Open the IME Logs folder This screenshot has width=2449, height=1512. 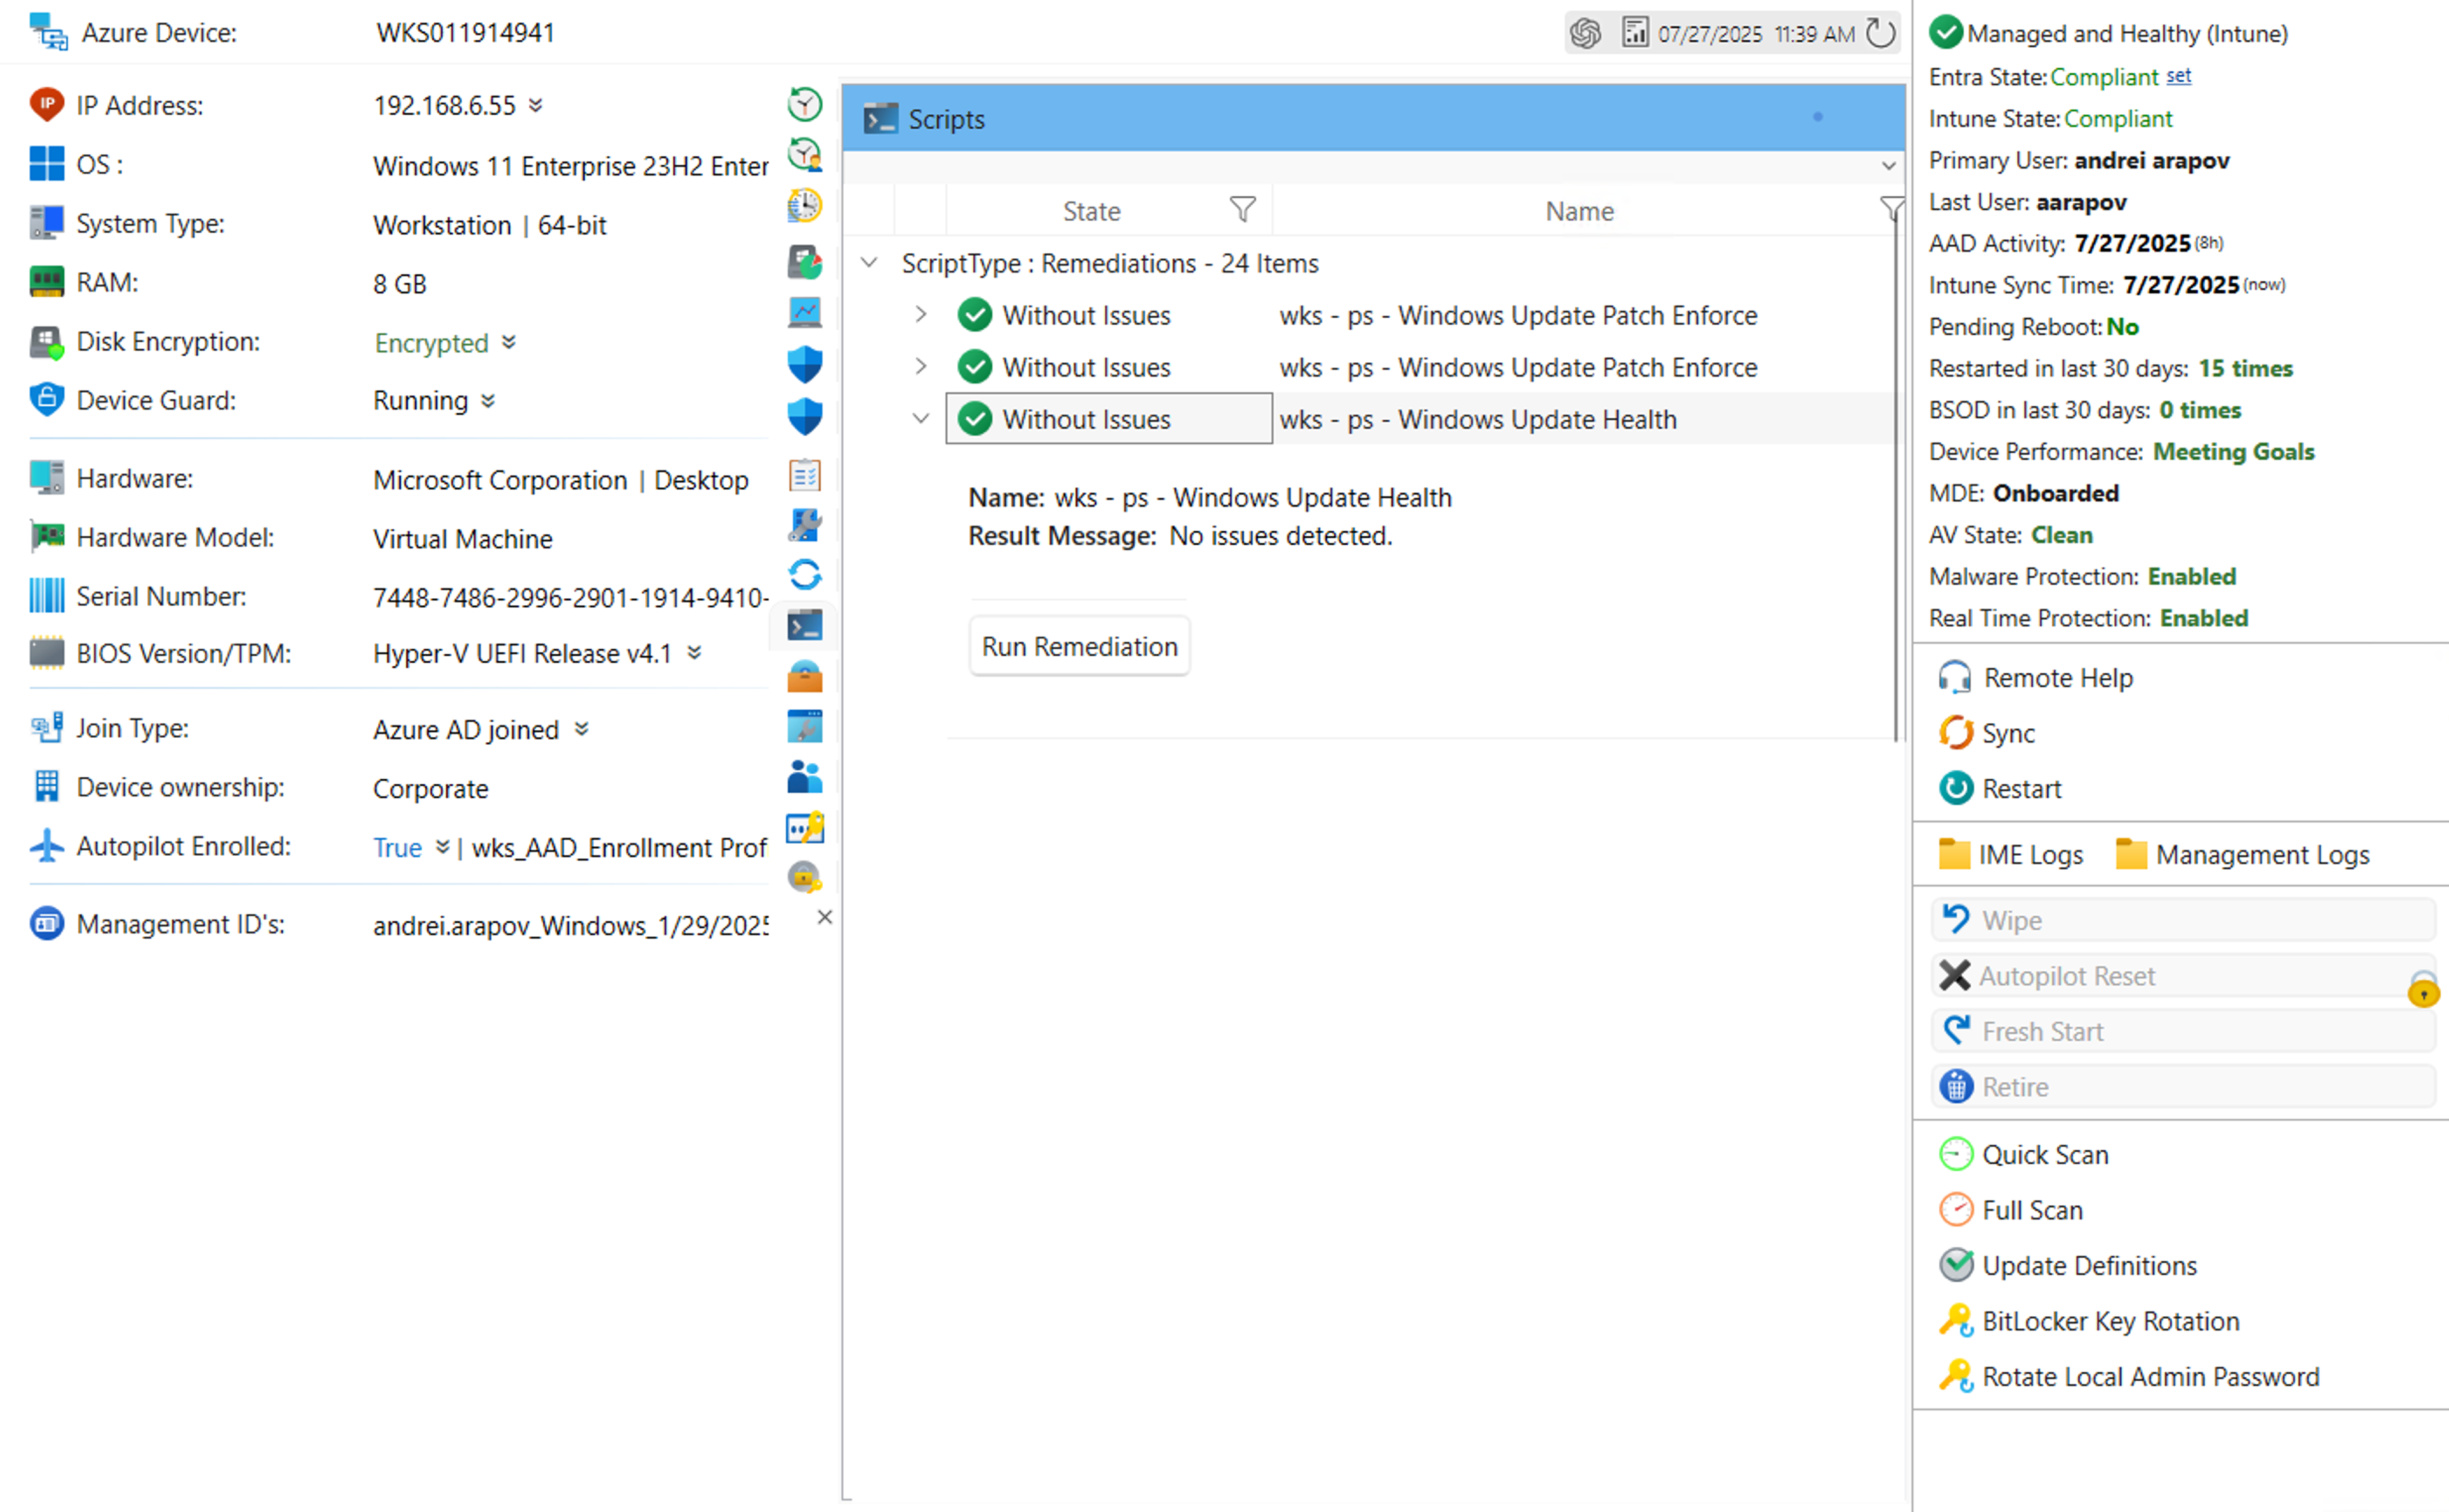tap(2011, 854)
